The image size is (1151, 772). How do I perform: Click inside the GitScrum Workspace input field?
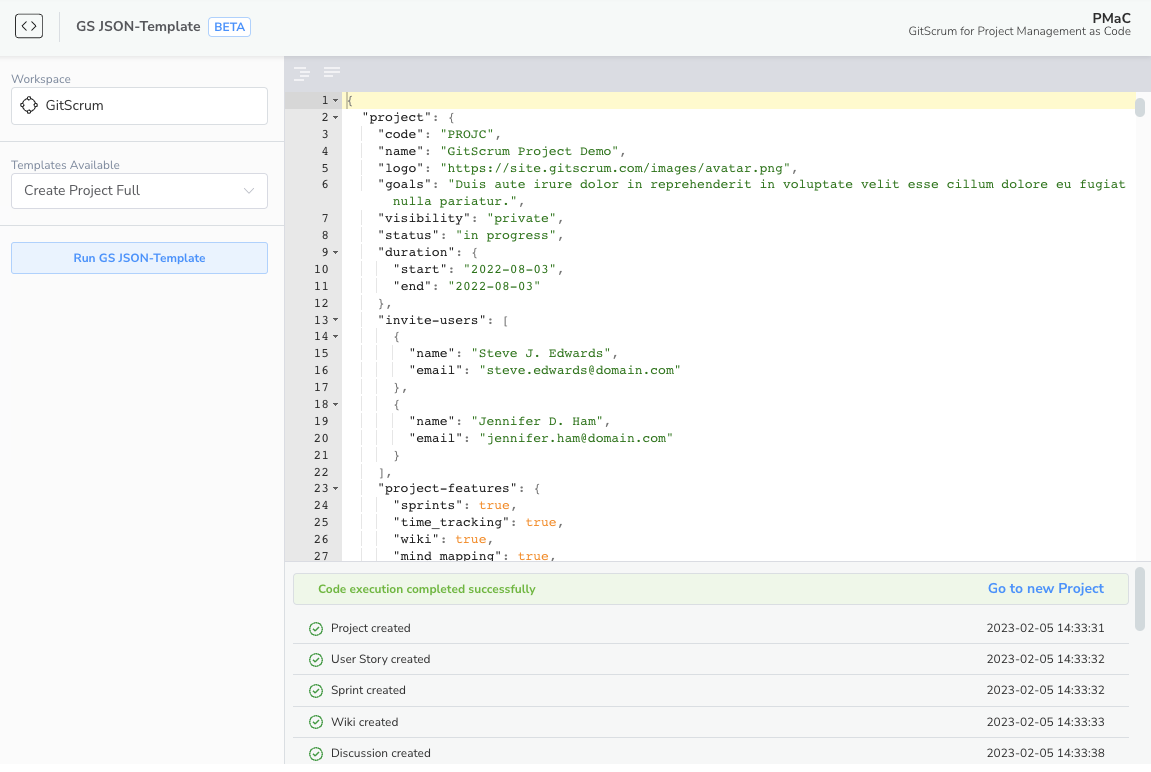click(140, 105)
